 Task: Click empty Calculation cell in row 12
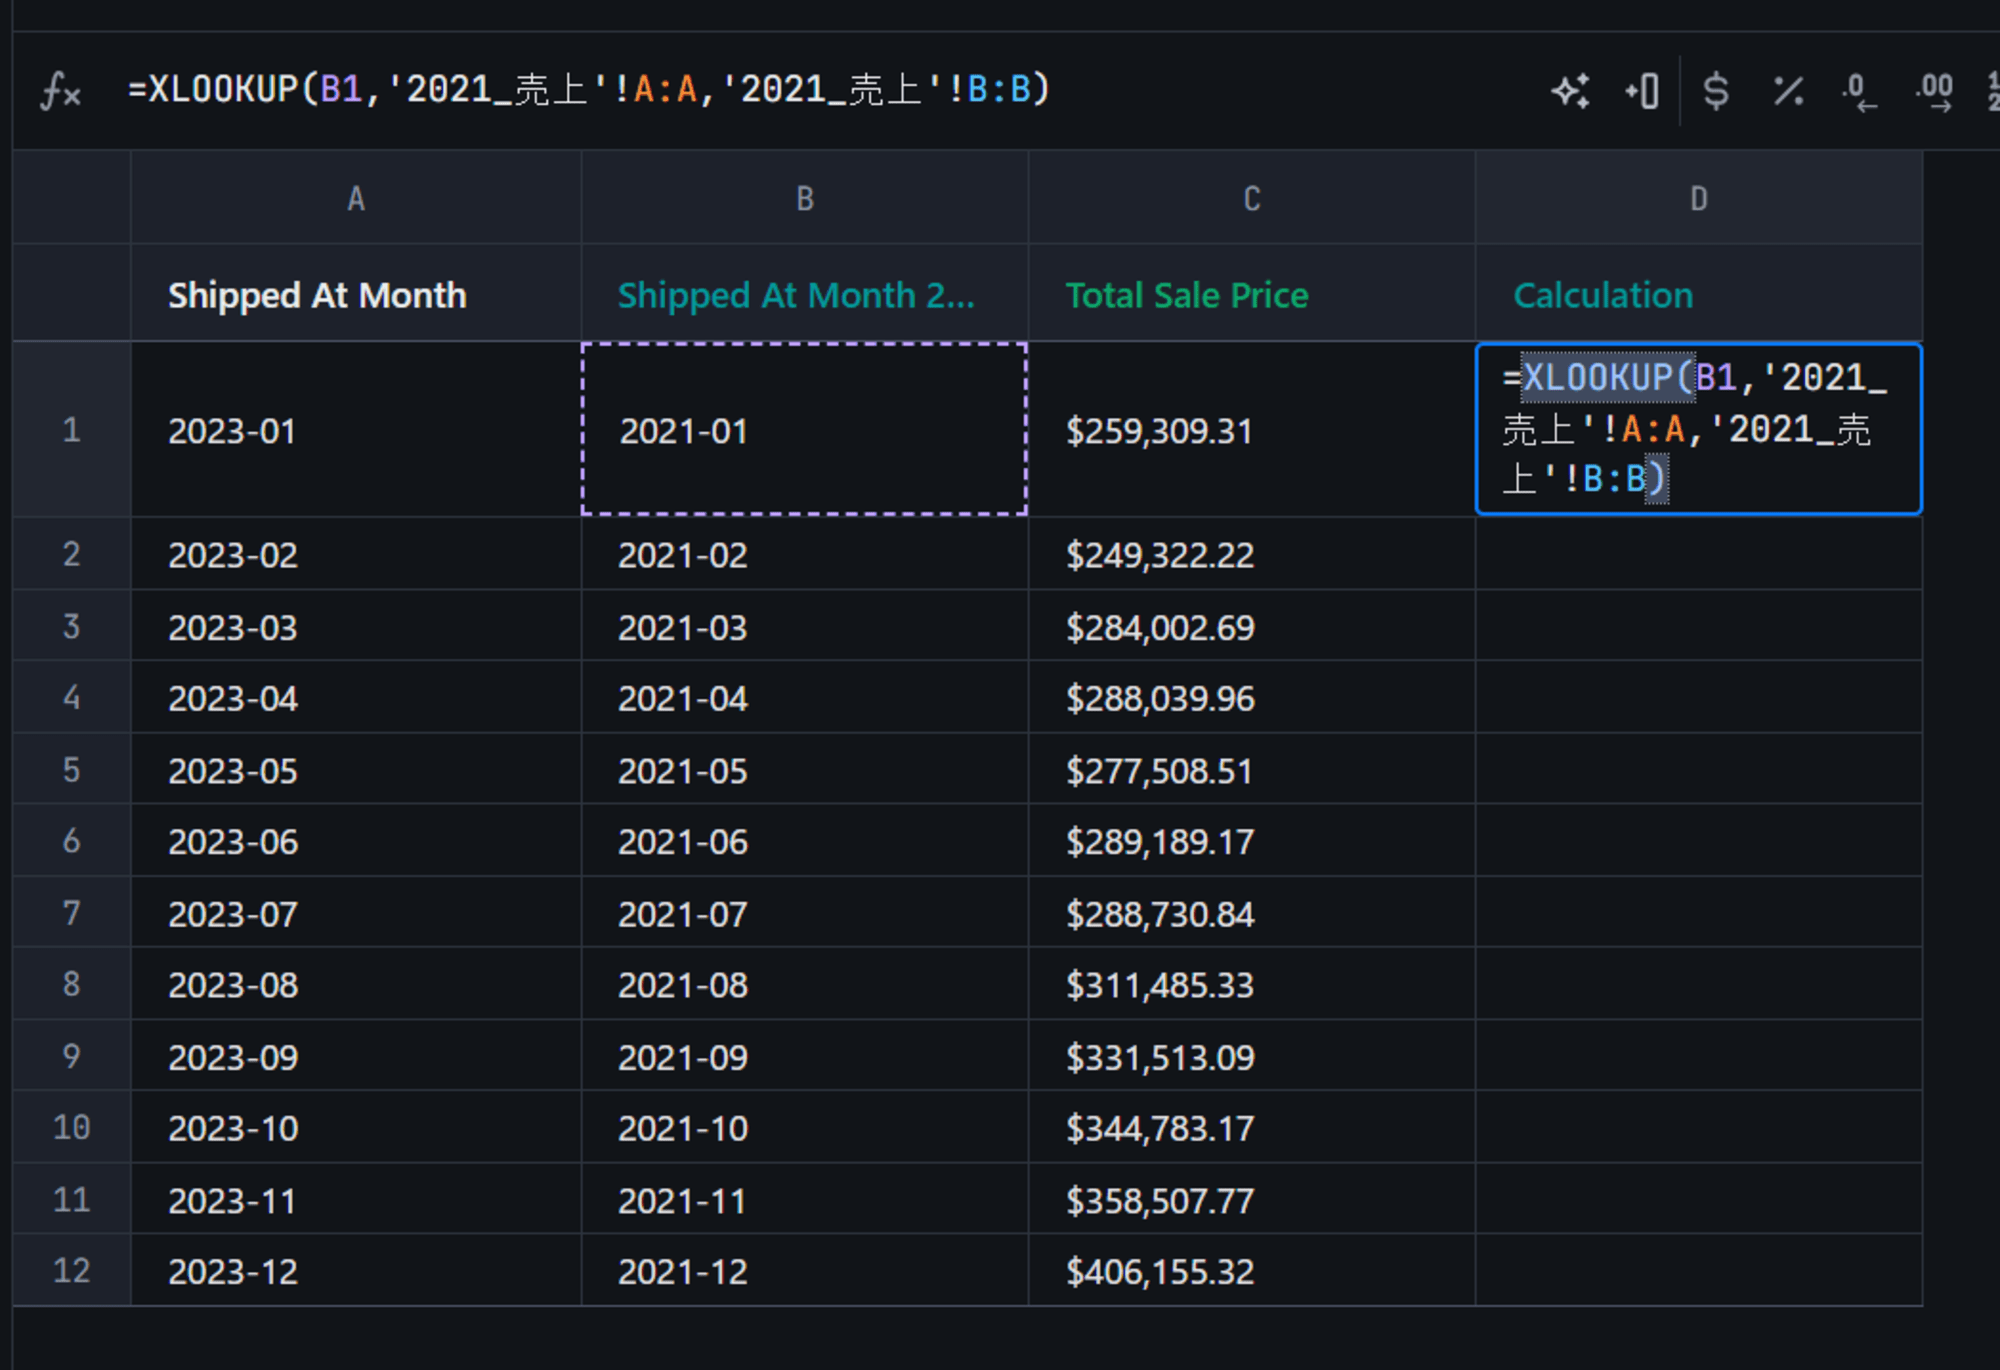(1699, 1270)
